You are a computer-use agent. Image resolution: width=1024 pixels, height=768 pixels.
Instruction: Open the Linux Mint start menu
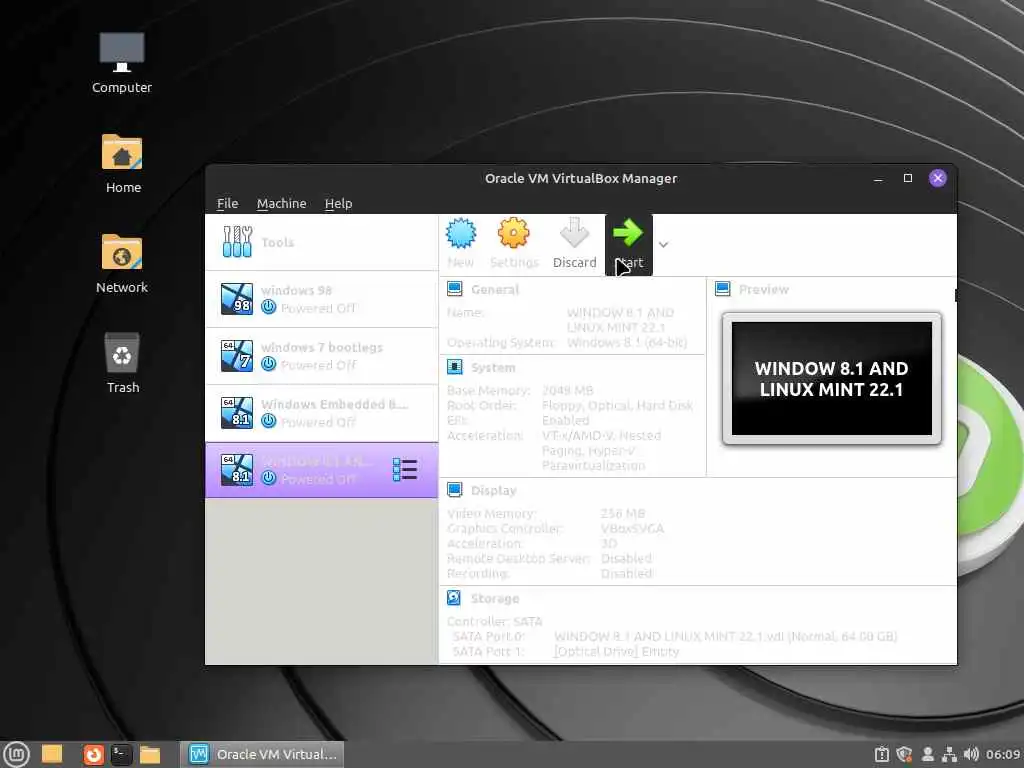(x=16, y=754)
